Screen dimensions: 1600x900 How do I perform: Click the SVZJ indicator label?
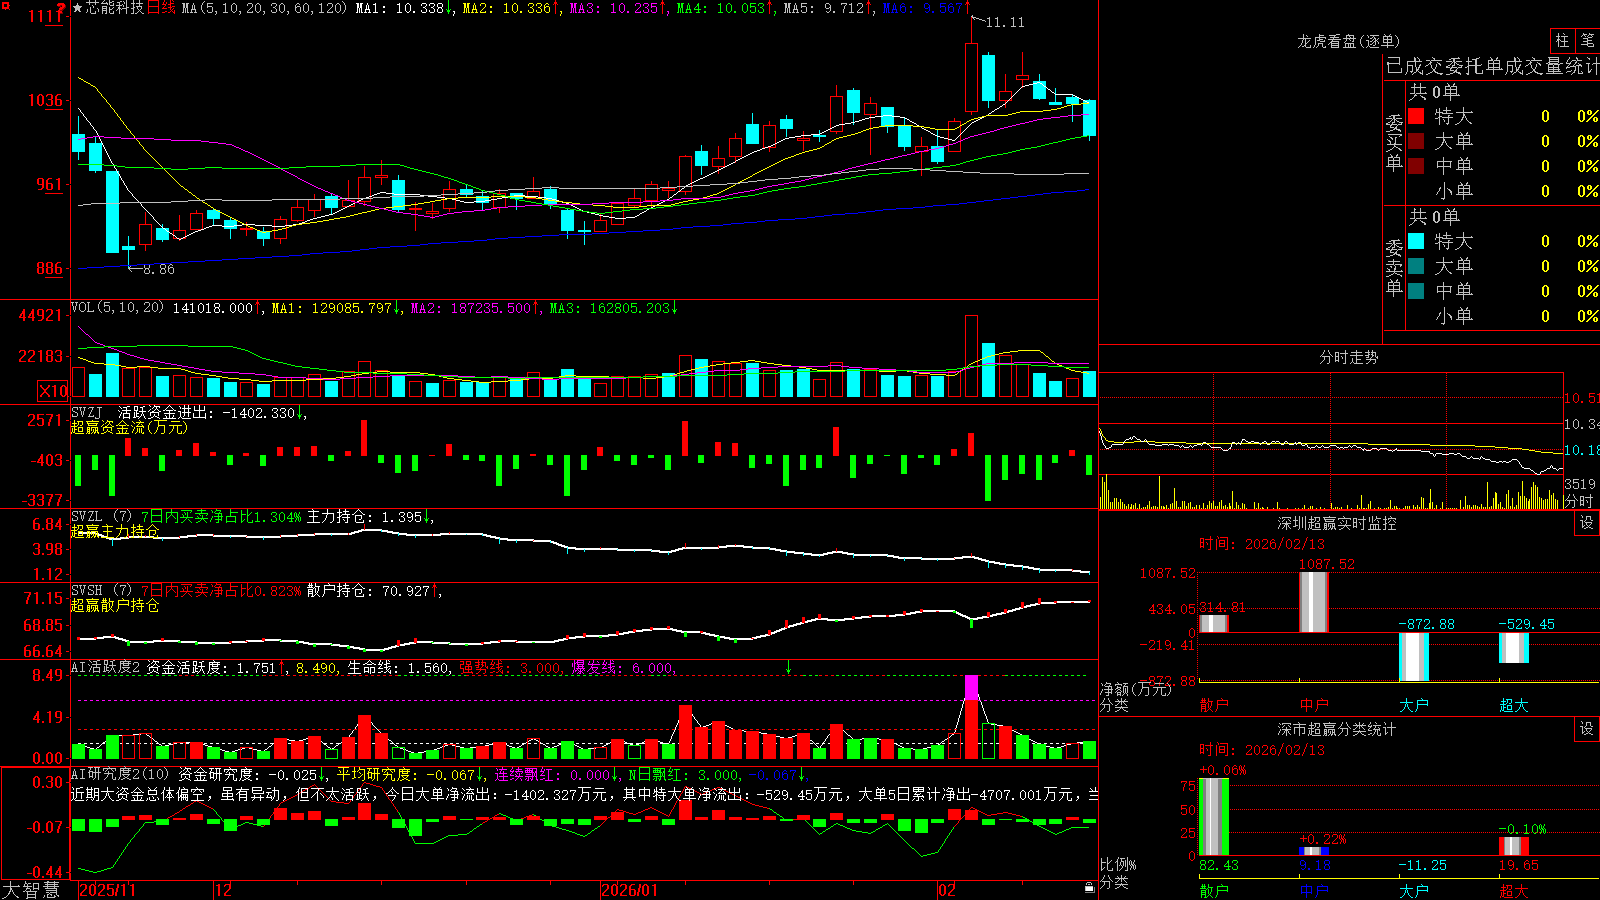87,412
